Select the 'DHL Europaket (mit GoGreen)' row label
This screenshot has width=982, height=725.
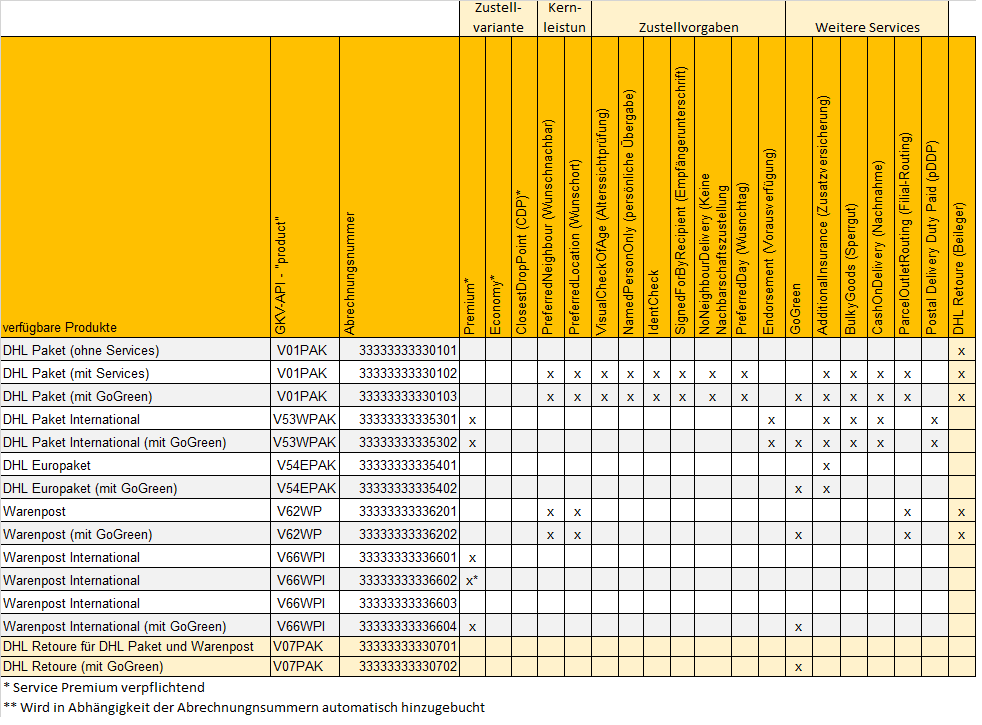pos(90,488)
